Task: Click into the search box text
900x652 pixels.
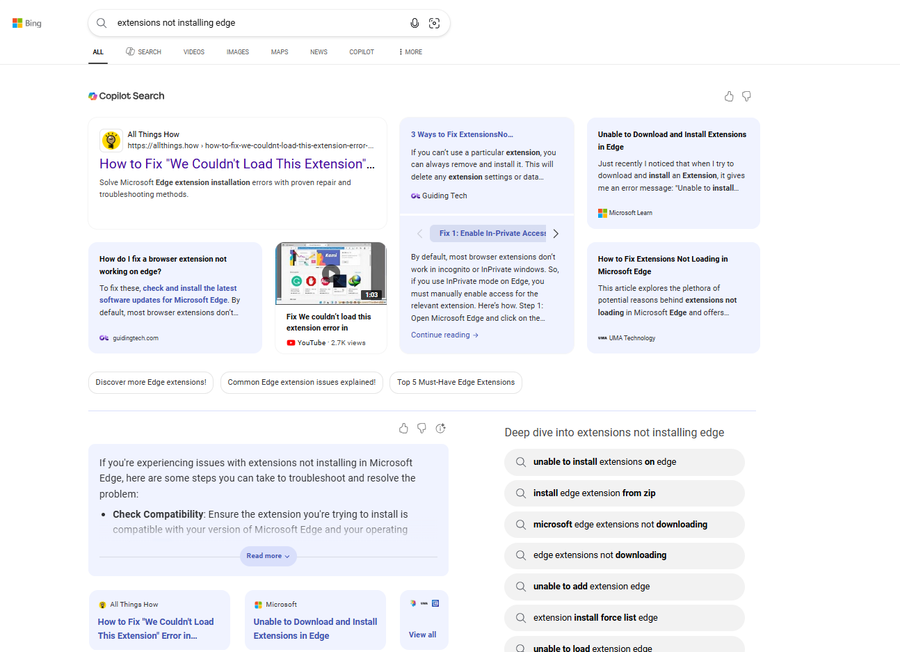Action: tap(176, 23)
